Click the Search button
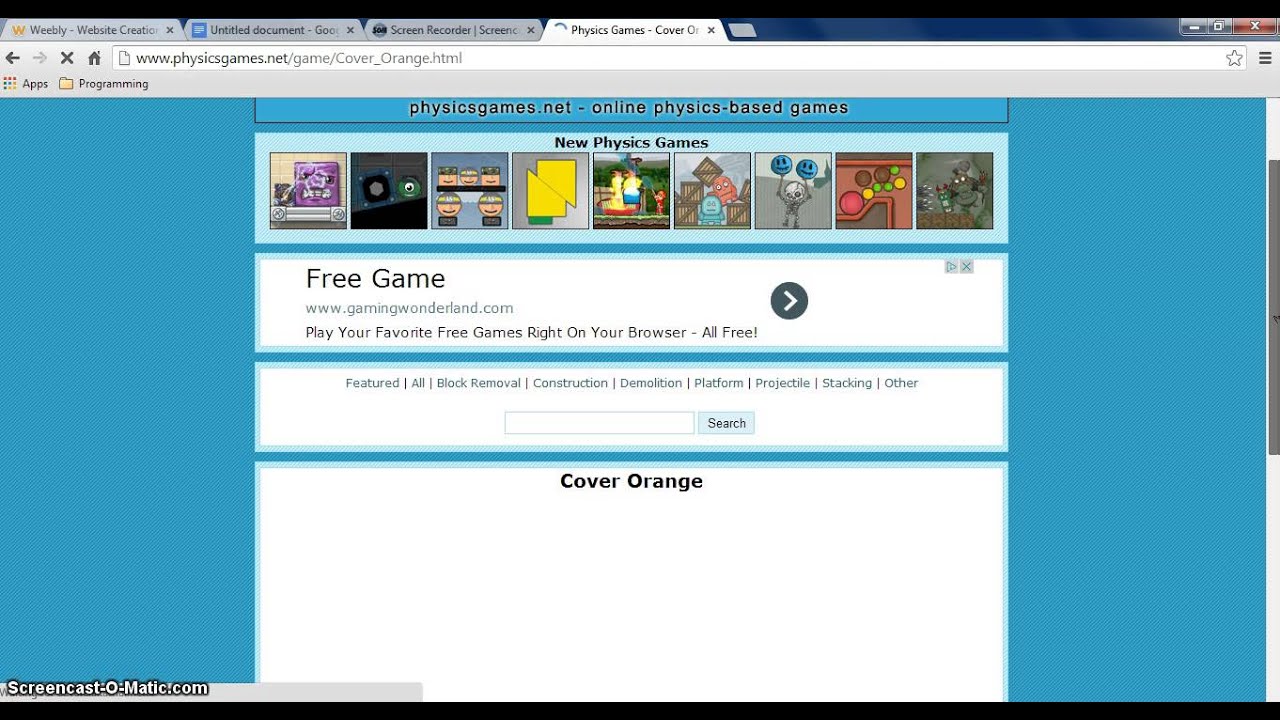This screenshot has width=1280, height=720. pos(727,423)
